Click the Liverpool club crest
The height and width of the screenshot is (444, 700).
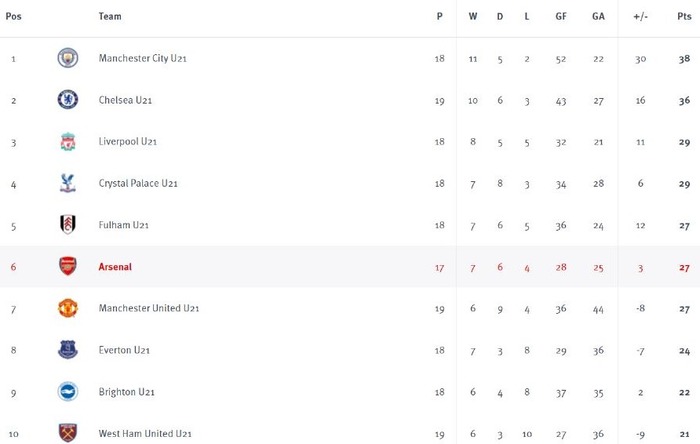[68, 141]
